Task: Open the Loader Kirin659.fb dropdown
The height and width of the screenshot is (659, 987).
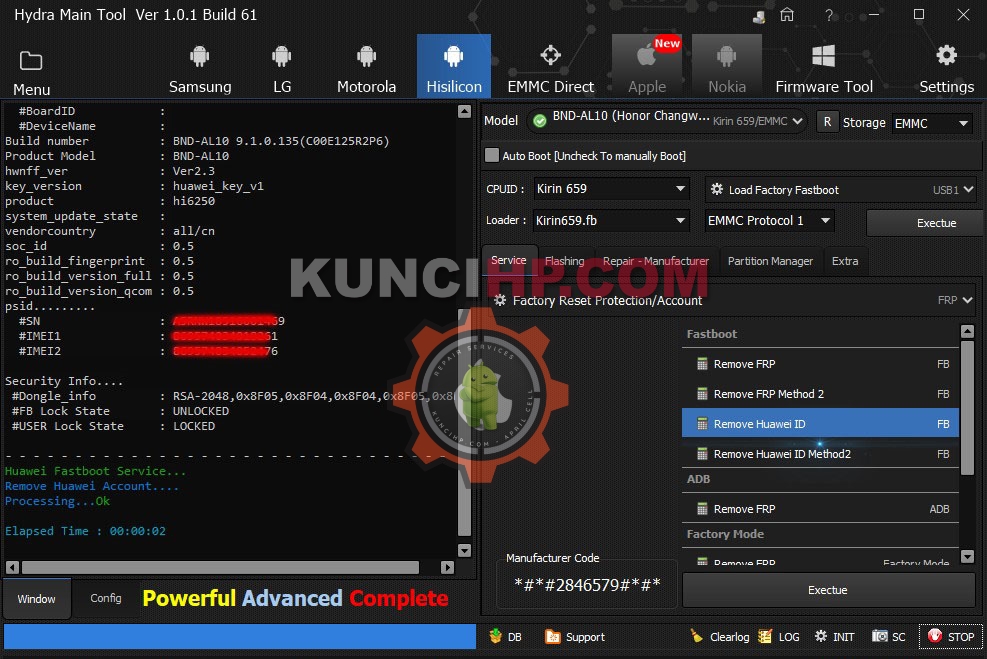Action: click(x=611, y=220)
